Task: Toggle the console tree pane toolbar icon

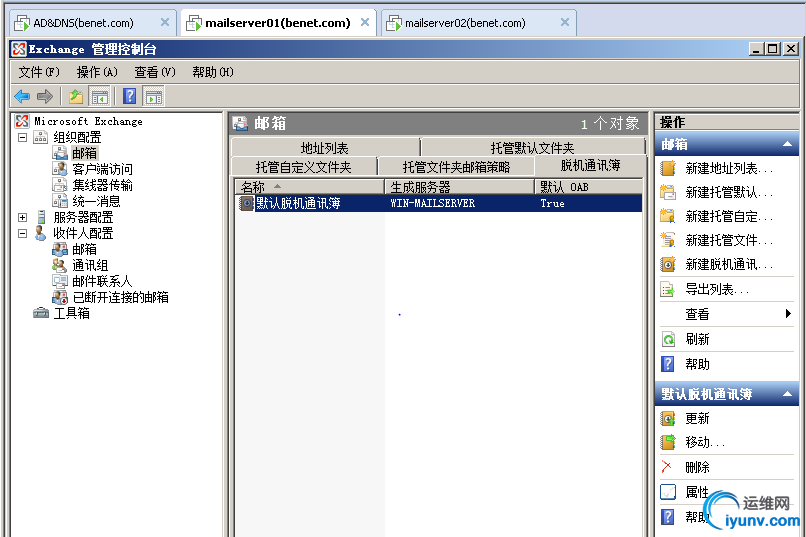Action: [99, 96]
